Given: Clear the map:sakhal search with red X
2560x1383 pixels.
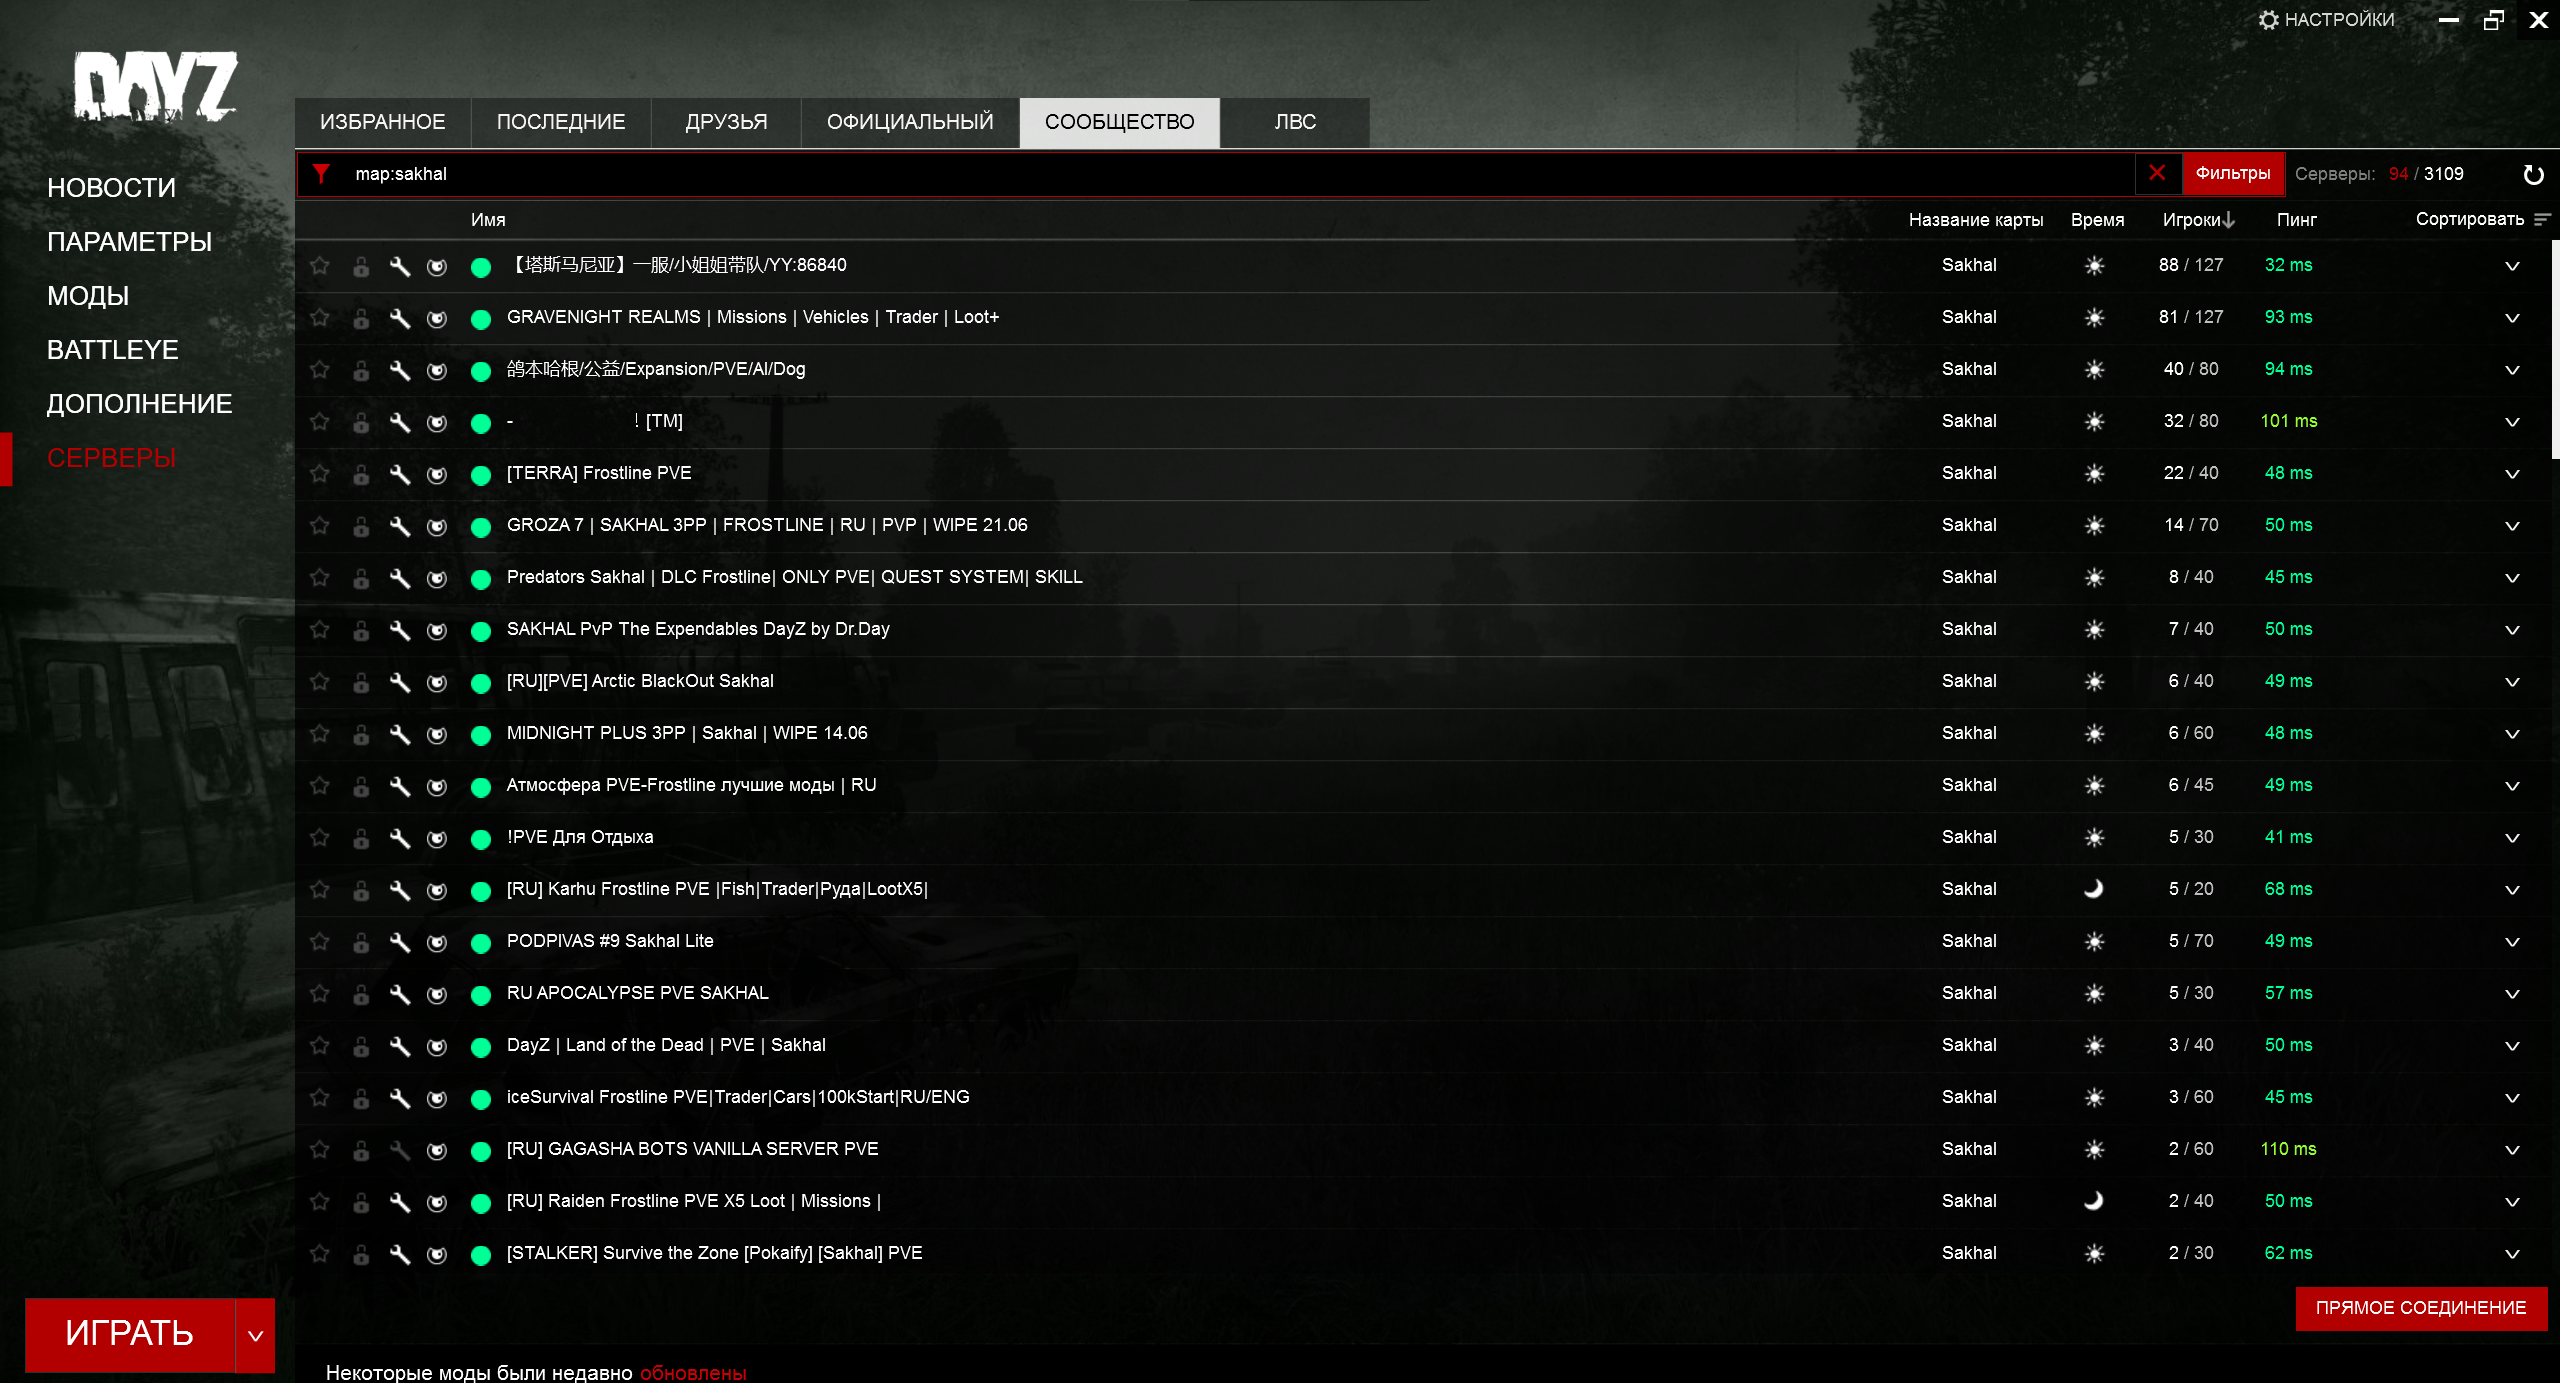Looking at the screenshot, I should [2157, 173].
